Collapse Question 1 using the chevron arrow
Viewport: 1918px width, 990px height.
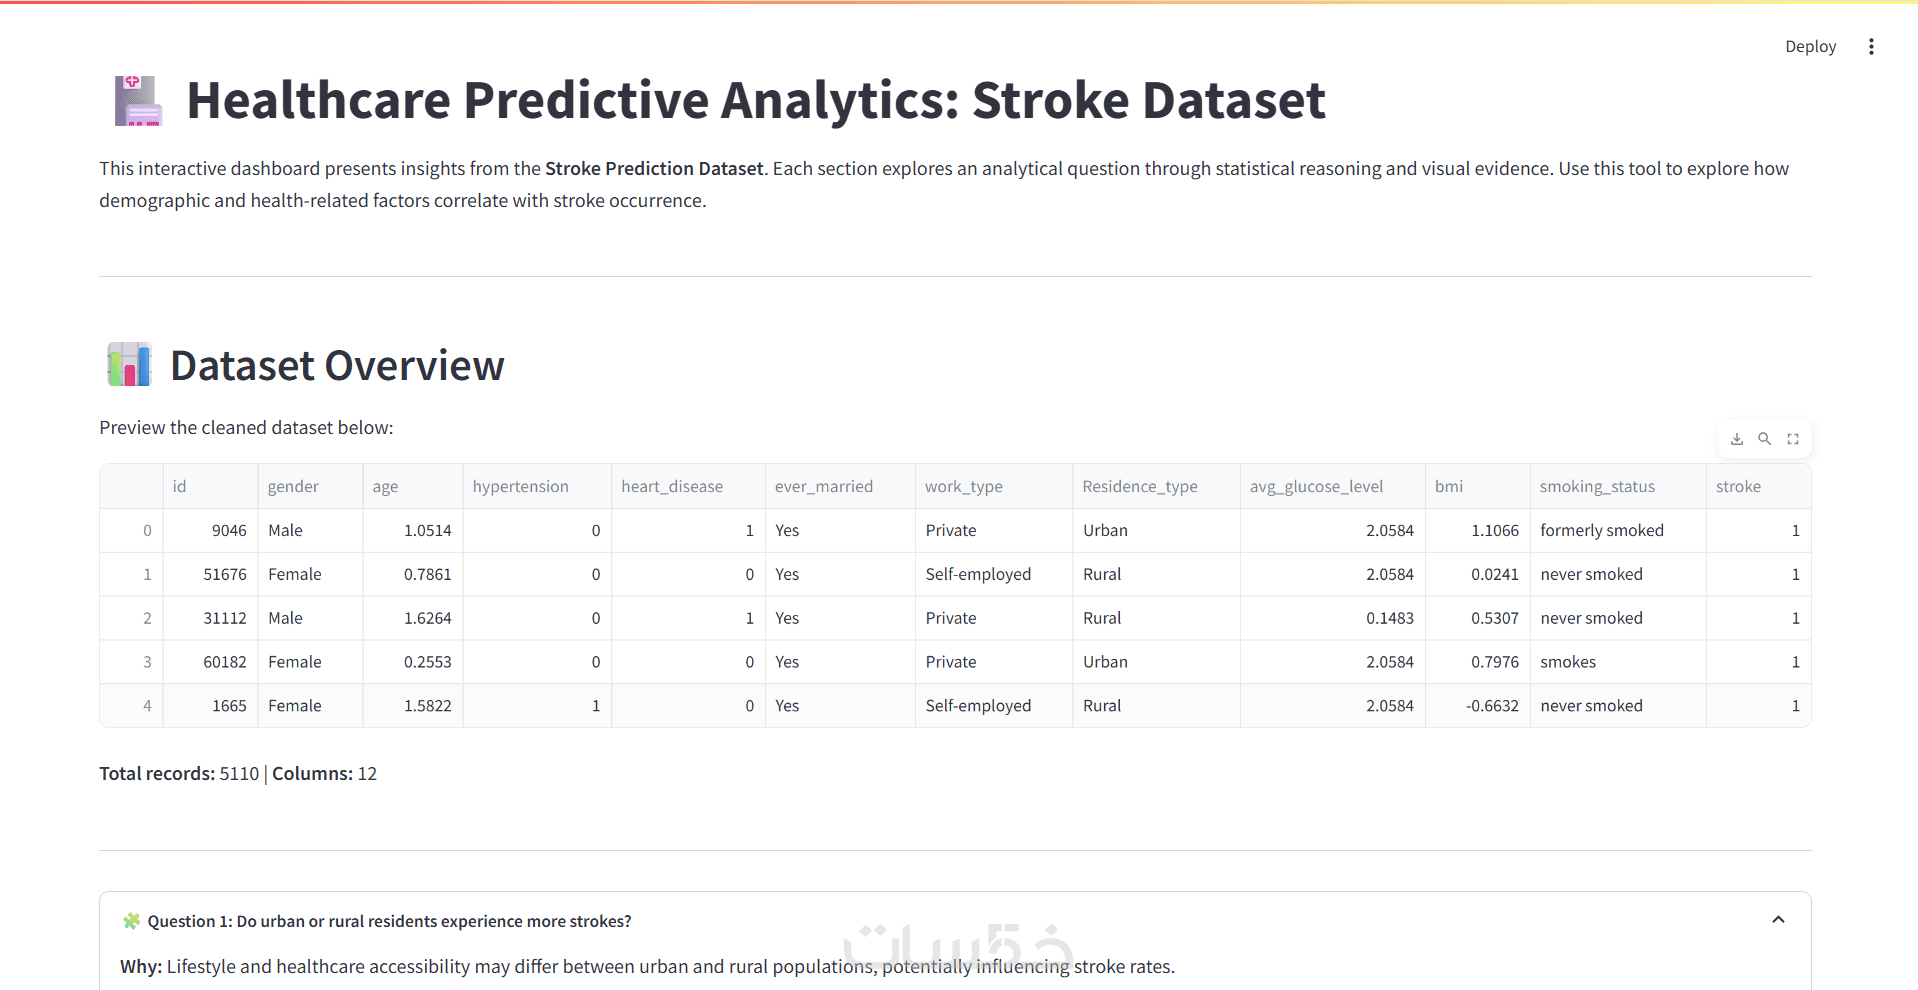(1778, 920)
